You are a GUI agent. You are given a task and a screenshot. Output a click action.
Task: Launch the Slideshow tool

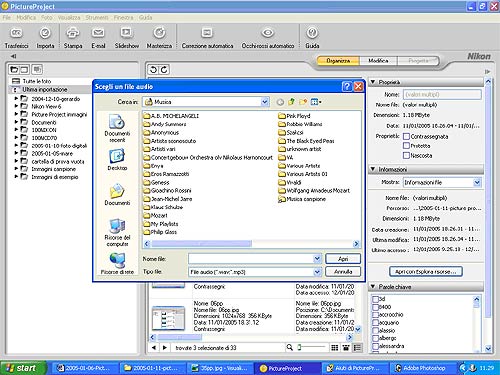click(x=126, y=33)
